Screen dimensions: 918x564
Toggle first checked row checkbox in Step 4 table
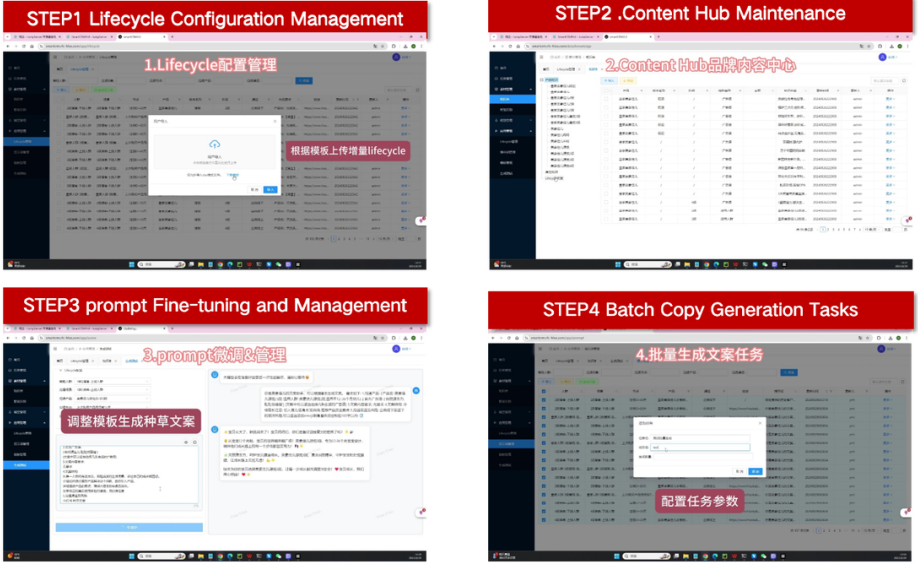pos(544,401)
